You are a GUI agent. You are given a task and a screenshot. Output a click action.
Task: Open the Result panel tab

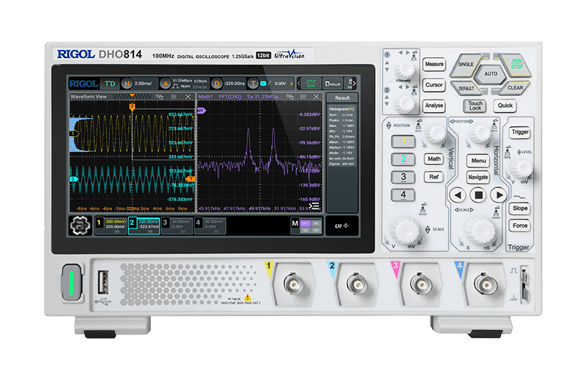coord(342,98)
